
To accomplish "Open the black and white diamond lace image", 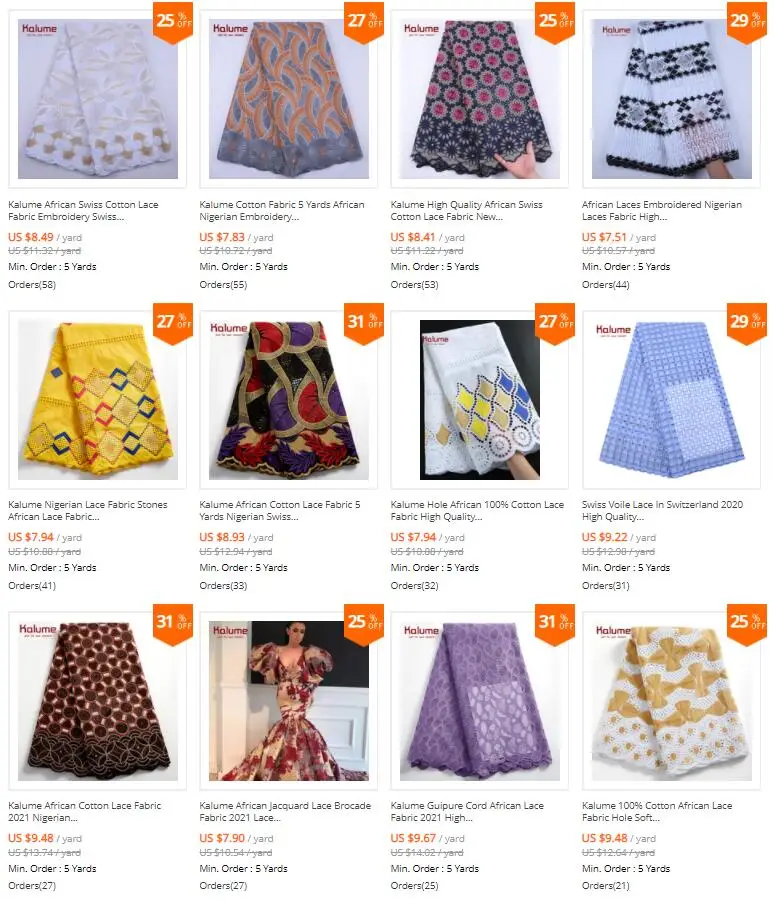I will 671,99.
